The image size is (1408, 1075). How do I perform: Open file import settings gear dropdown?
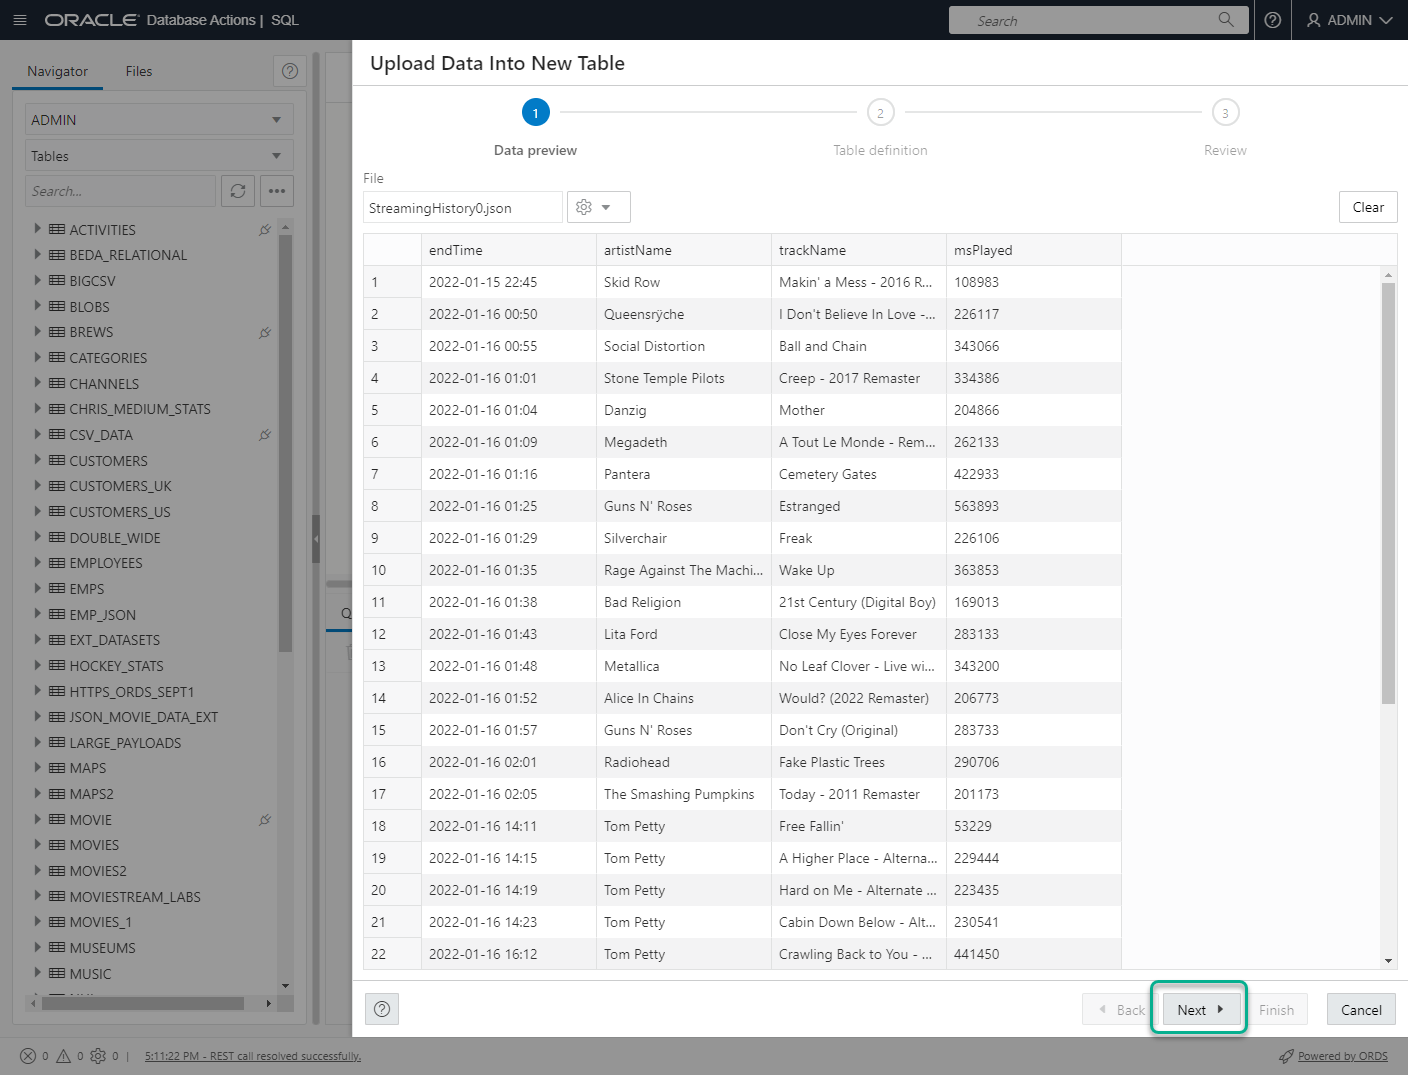(x=598, y=207)
